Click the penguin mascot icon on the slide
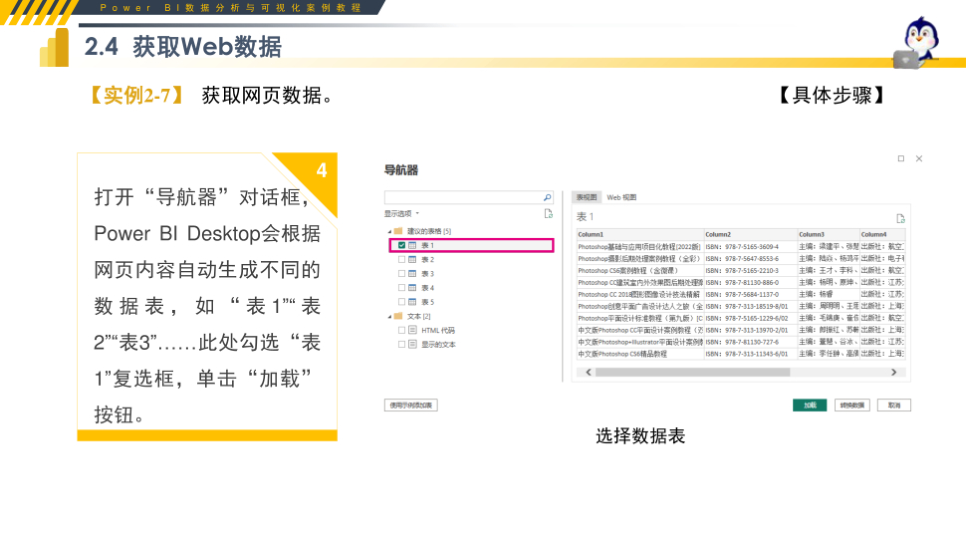966x544 pixels. pos(917,42)
